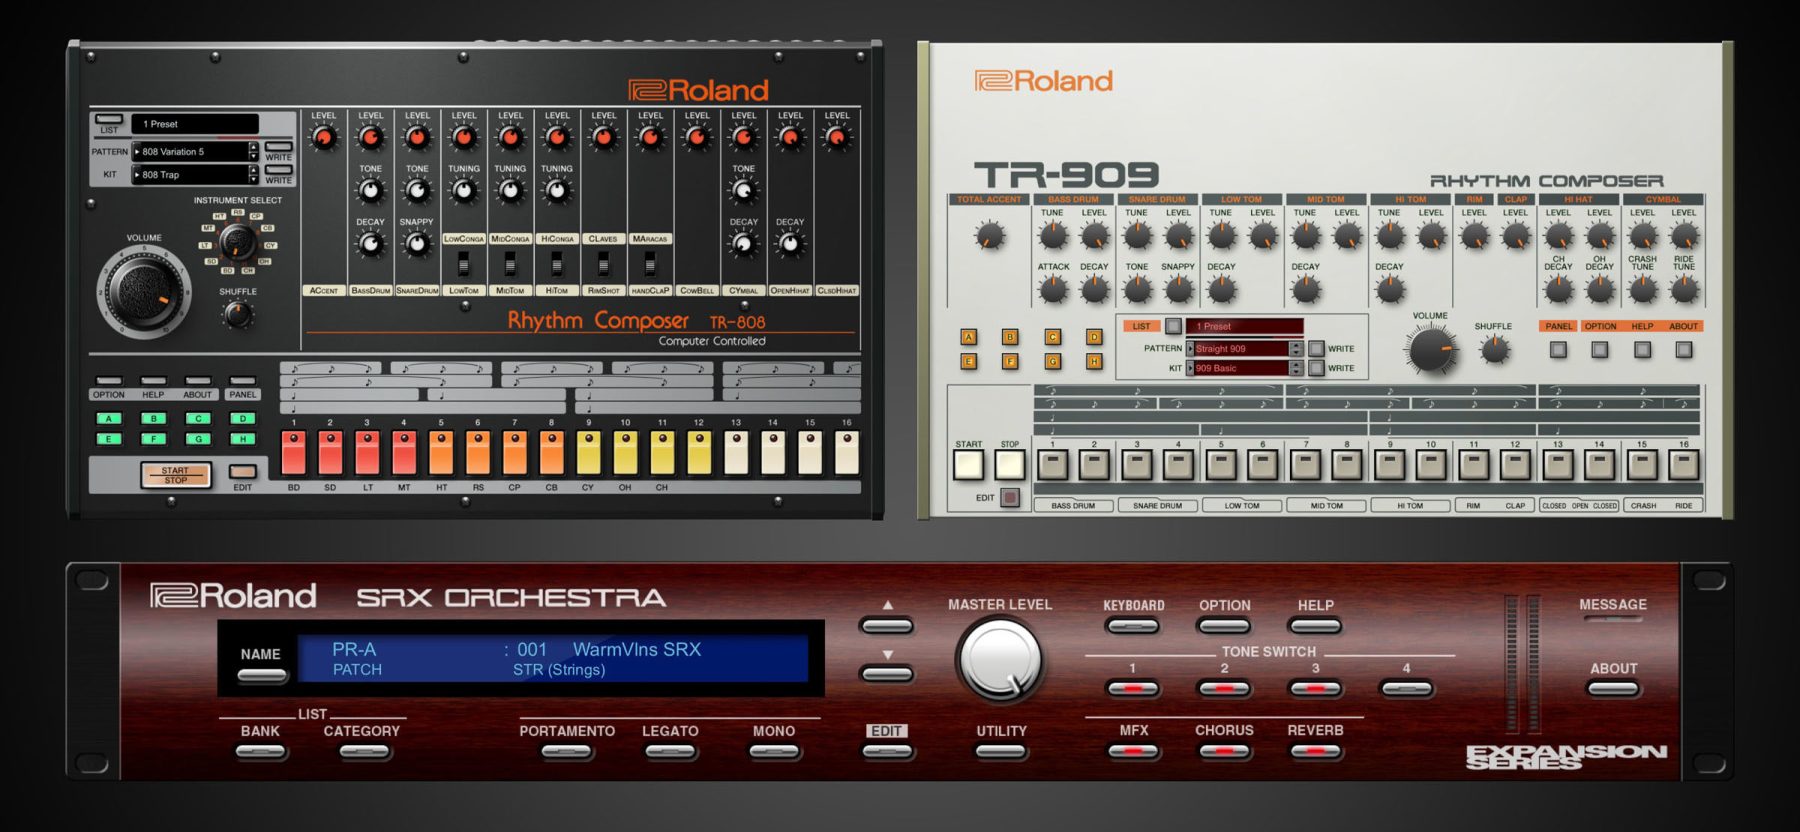Image resolution: width=1800 pixels, height=832 pixels.
Task: Click the TR-909 HELP button
Action: click(1642, 349)
